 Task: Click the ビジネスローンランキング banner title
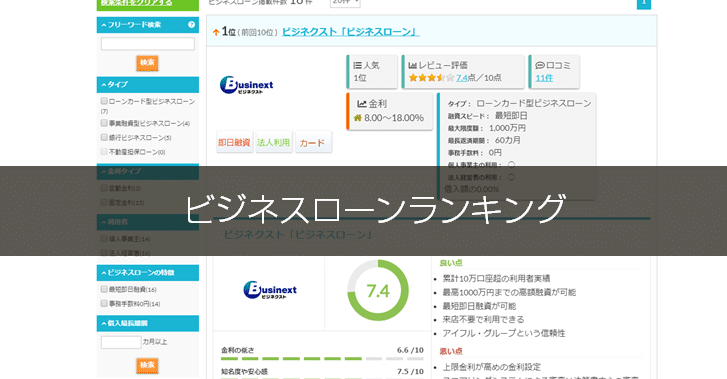pyautogui.click(x=375, y=209)
